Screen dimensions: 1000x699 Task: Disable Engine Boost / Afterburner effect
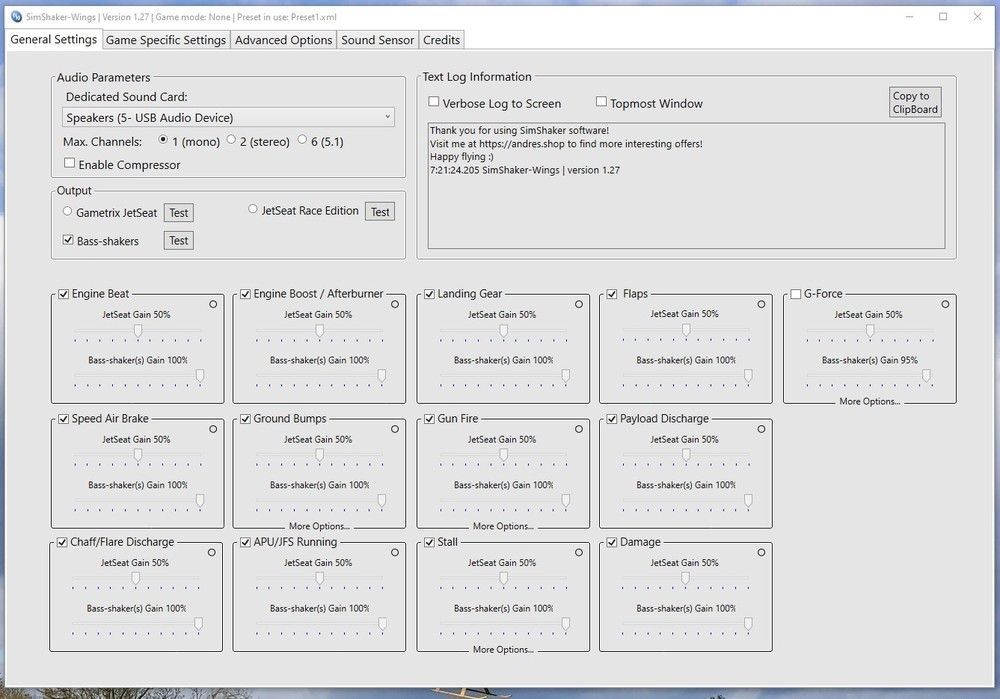[x=246, y=294]
